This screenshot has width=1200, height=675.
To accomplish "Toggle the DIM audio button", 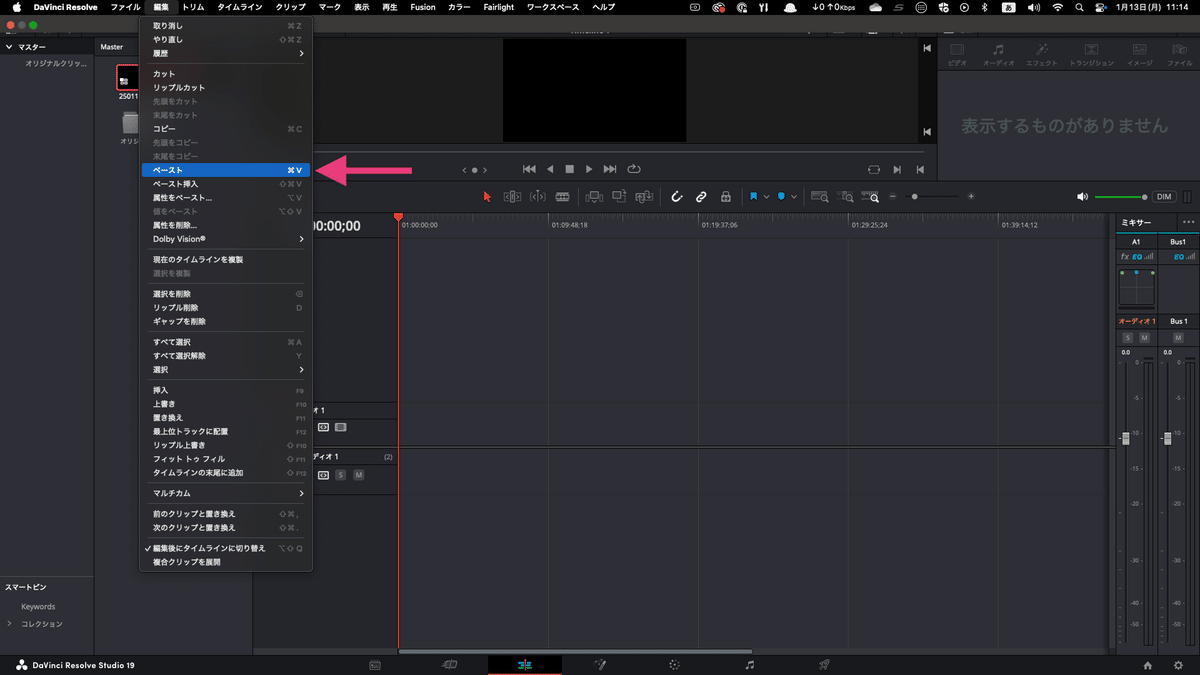I will pyautogui.click(x=1164, y=197).
